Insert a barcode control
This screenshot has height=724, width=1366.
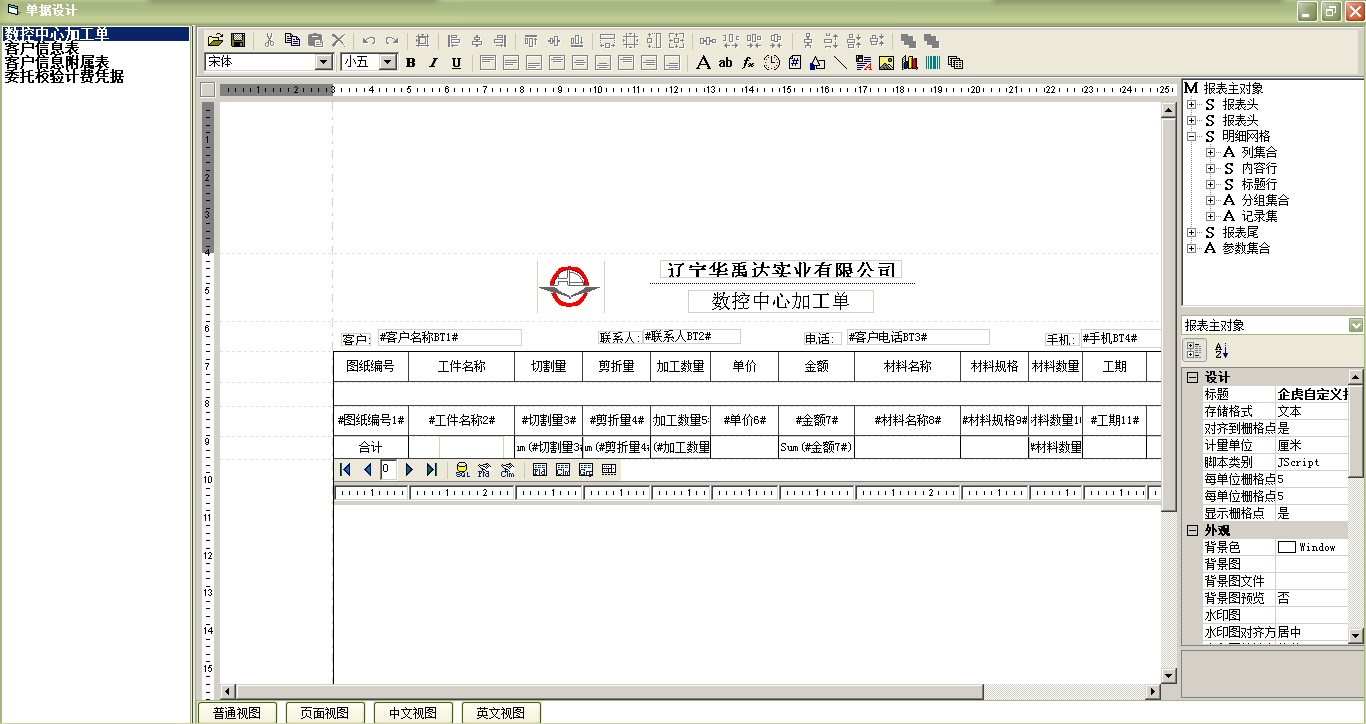pos(932,62)
